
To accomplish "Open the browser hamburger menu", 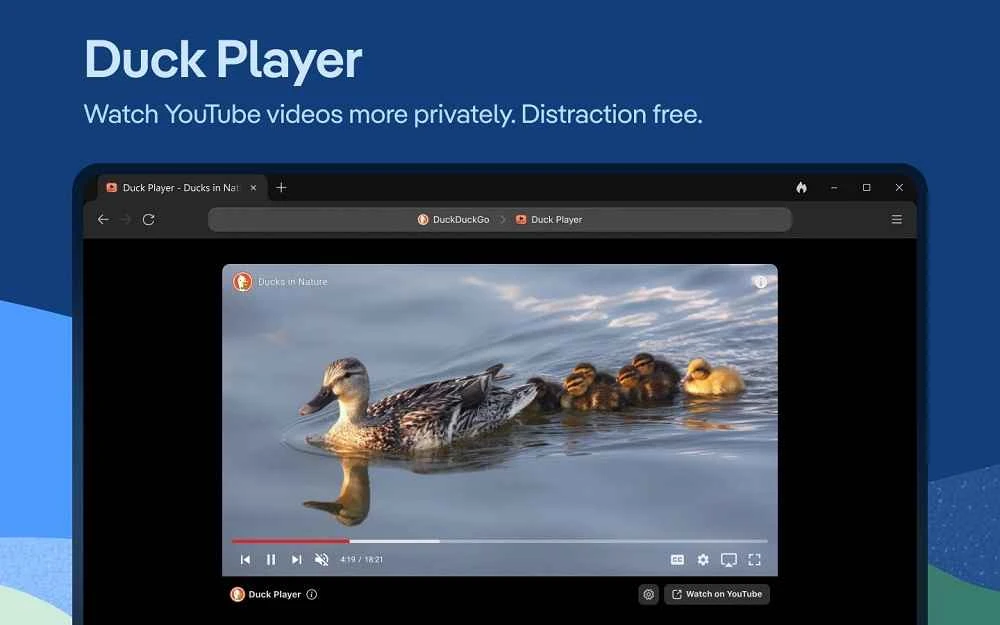I will pyautogui.click(x=897, y=219).
